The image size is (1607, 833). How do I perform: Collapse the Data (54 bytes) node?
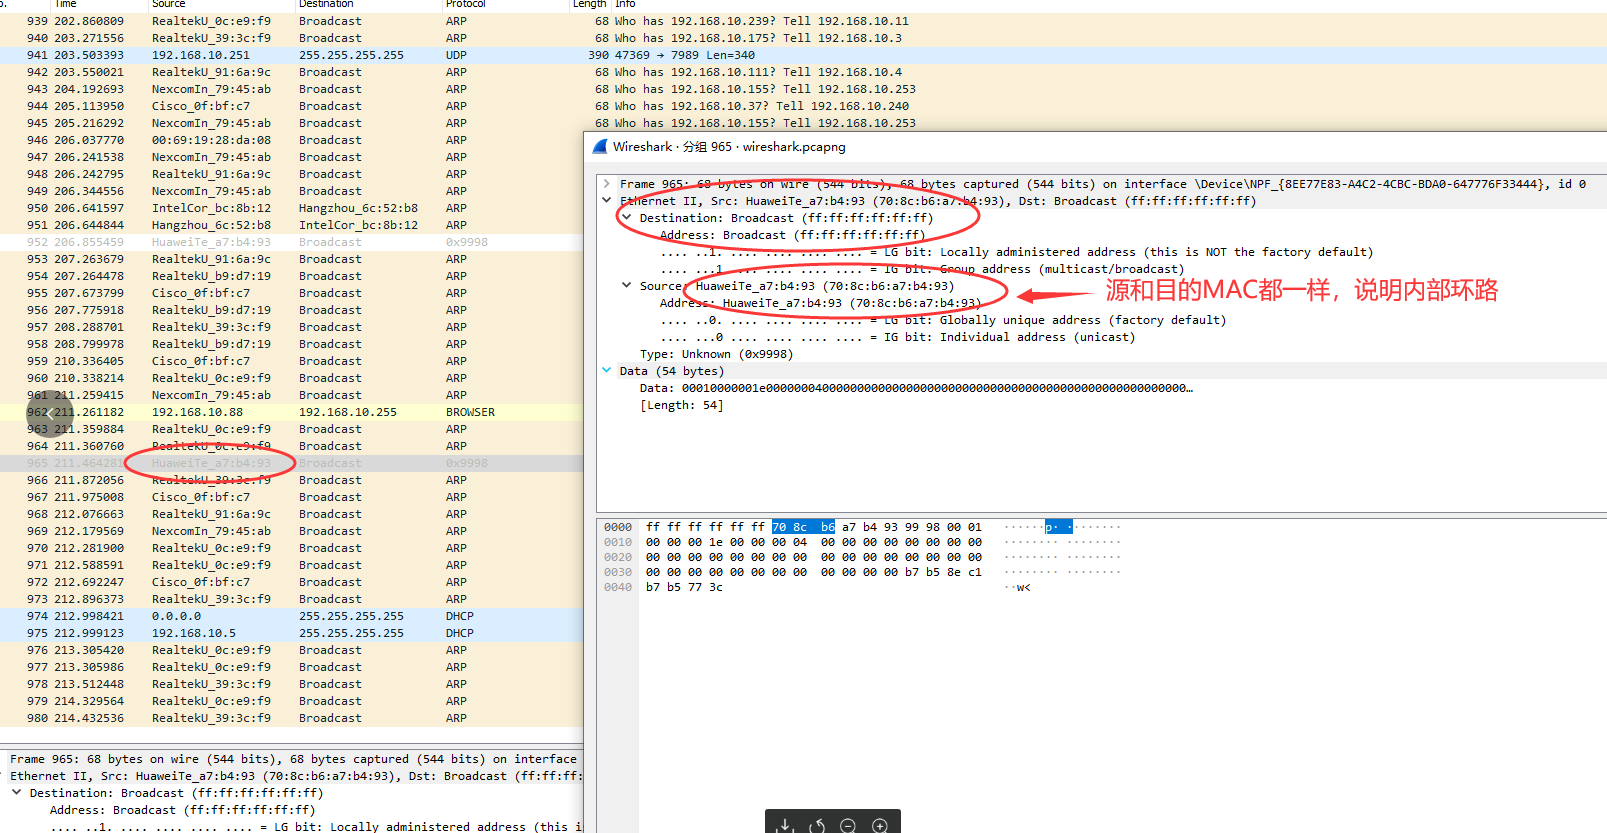[606, 371]
